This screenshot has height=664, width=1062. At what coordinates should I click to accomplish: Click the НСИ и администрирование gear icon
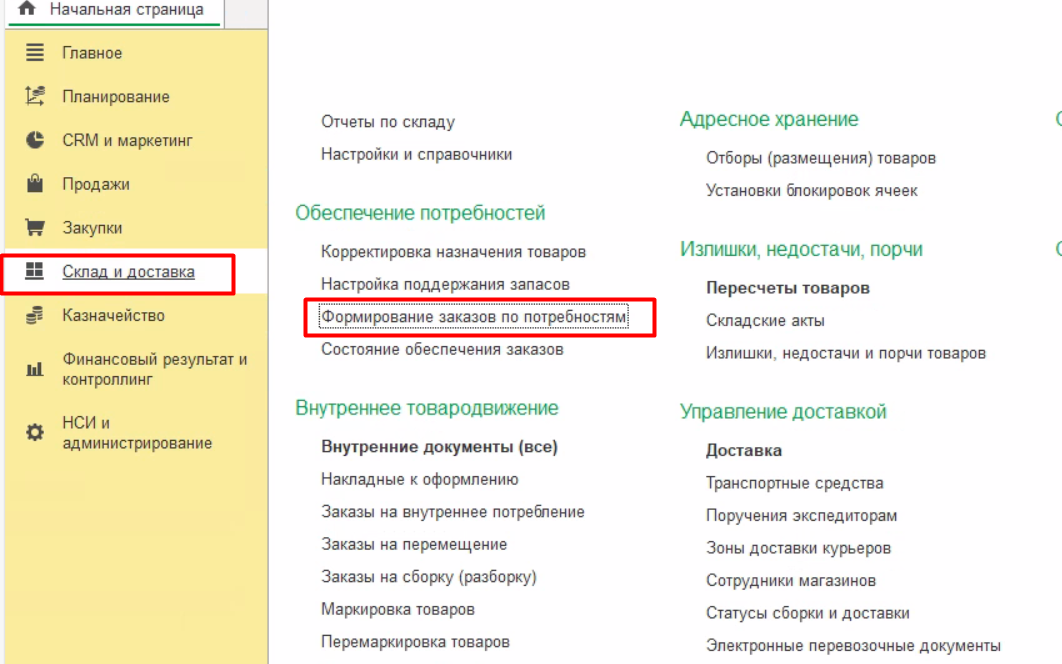pyautogui.click(x=35, y=433)
